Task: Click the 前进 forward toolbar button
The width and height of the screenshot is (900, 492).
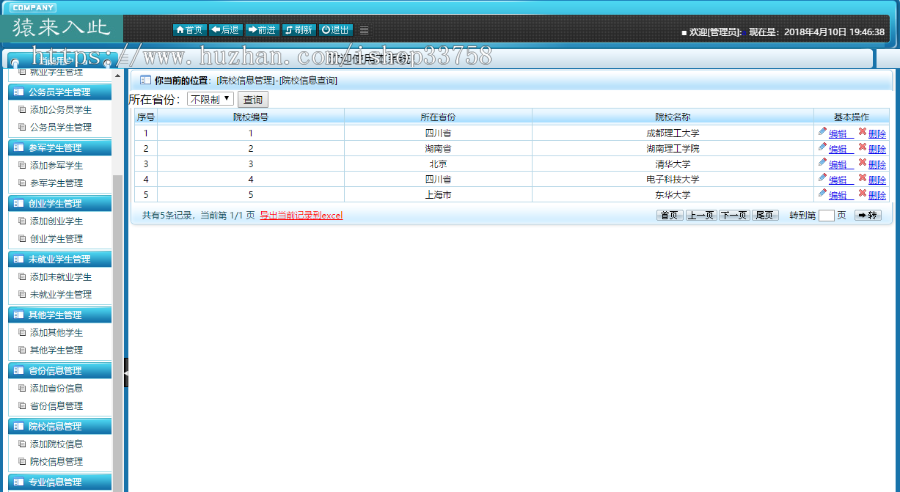Action: (x=262, y=30)
